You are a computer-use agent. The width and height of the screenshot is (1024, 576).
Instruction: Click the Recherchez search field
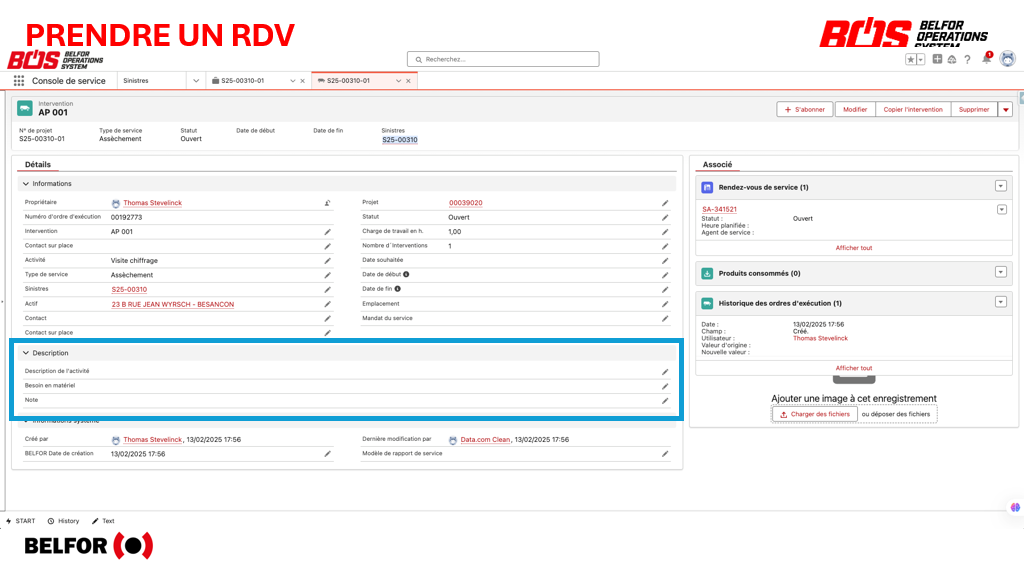point(503,59)
